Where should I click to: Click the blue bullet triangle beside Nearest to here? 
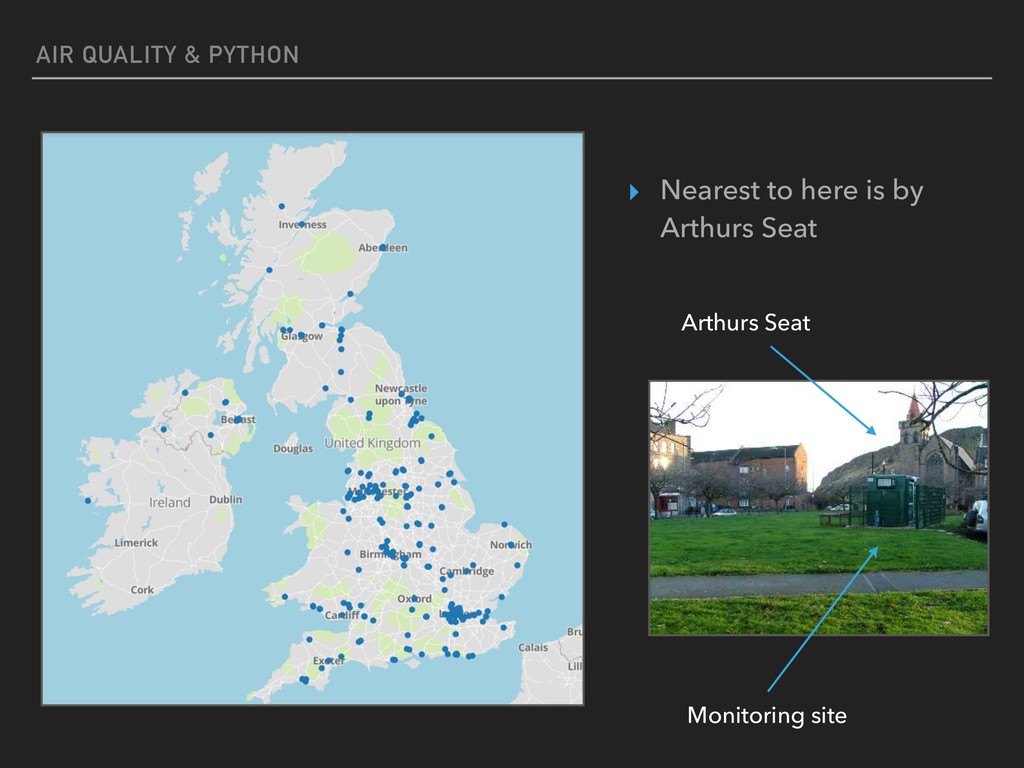coord(633,192)
